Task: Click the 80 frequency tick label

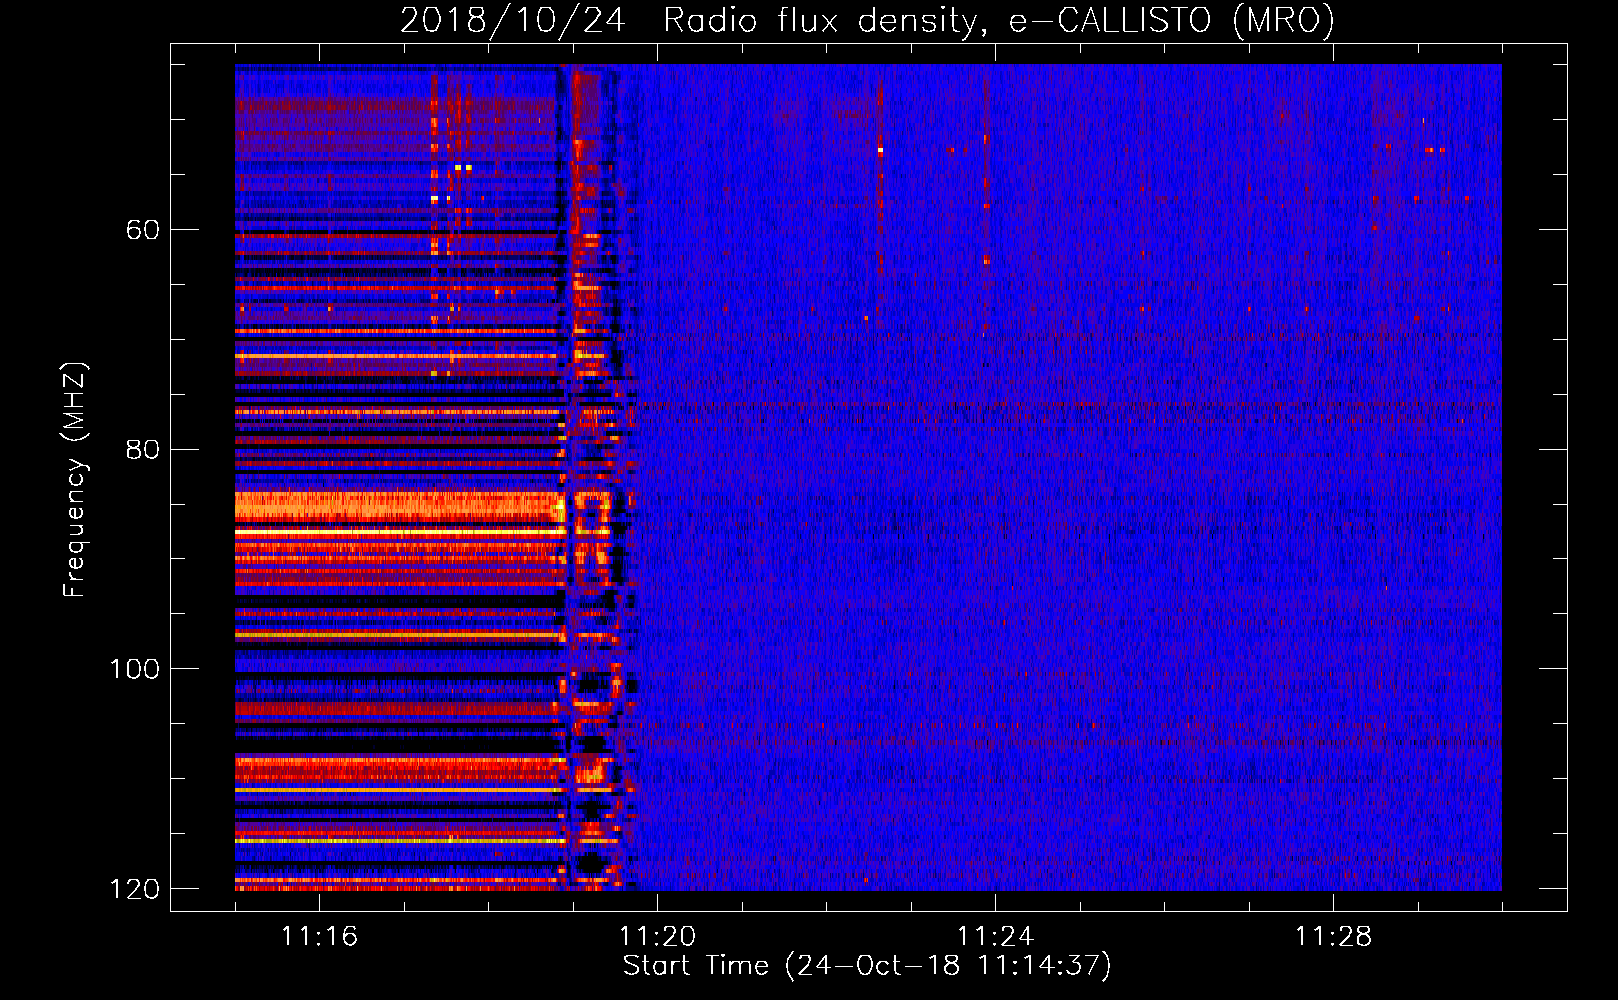Action: [142, 450]
